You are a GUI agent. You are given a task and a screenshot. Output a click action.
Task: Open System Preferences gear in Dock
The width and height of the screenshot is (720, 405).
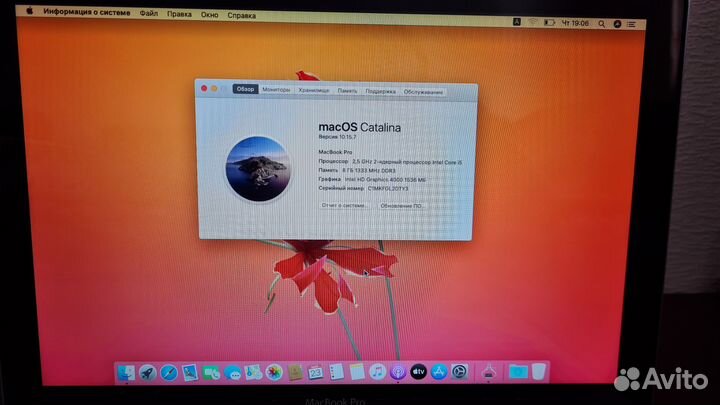pyautogui.click(x=460, y=372)
